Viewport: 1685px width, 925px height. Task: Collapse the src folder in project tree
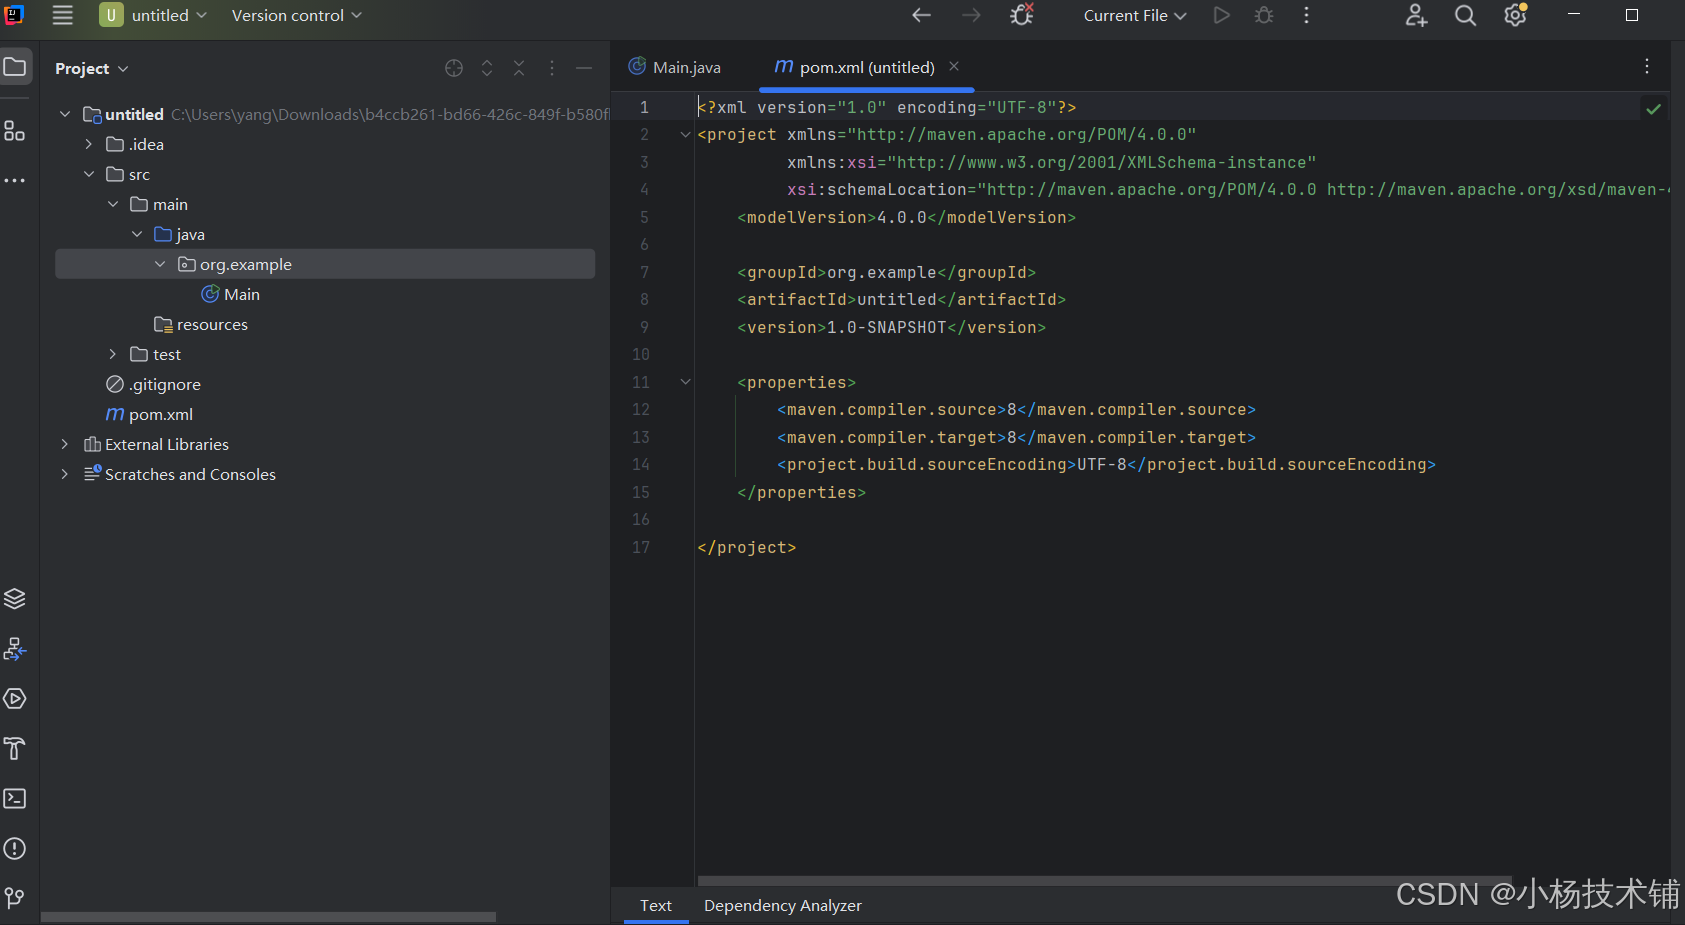click(x=89, y=174)
